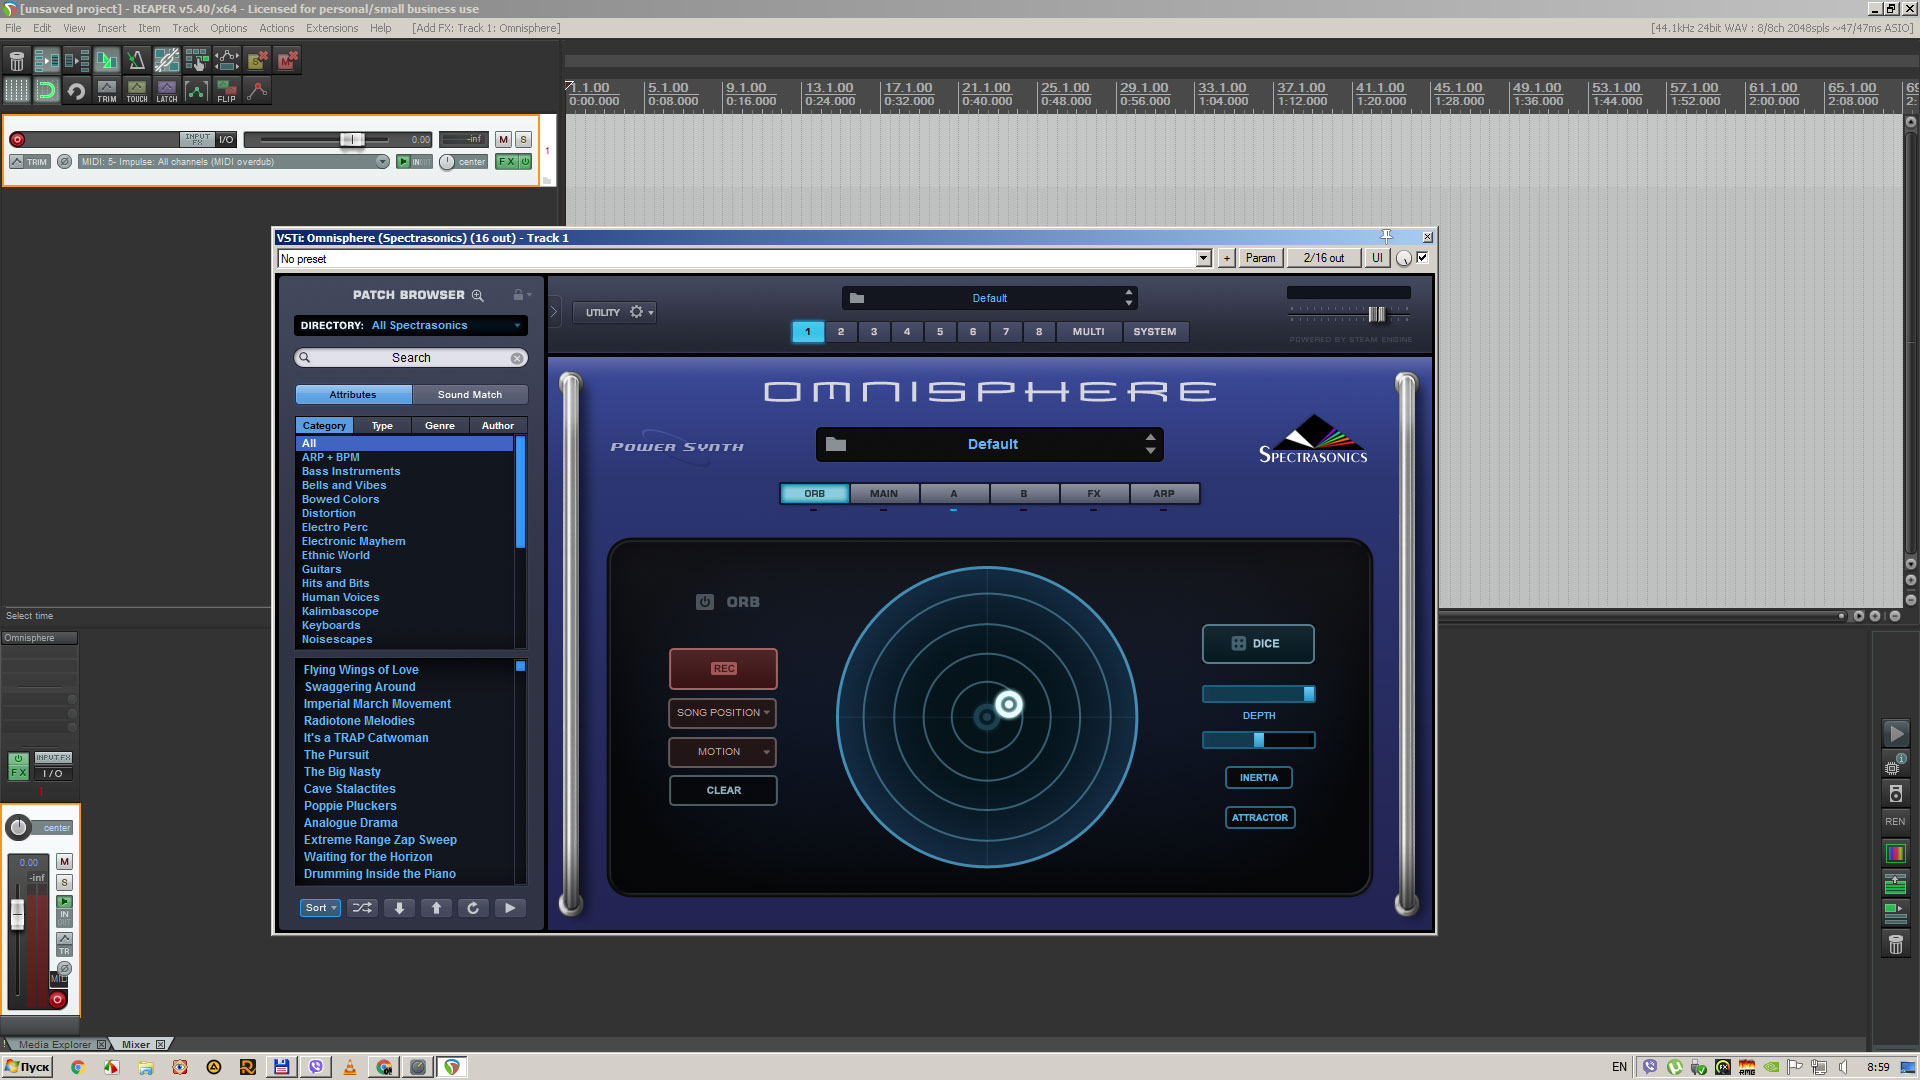Toggle item grouping chain icon in toolbar
1920x1080 pixels.
click(x=166, y=61)
